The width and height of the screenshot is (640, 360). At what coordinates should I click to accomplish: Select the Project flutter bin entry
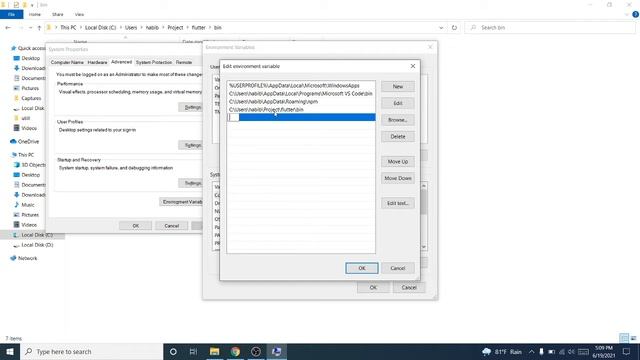(x=301, y=109)
